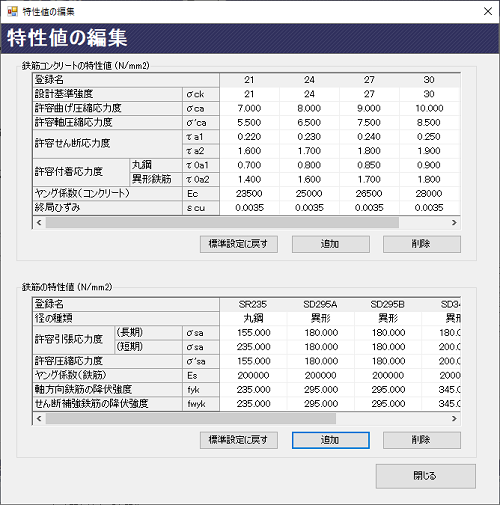500x505 pixels.
Task: Select the σca cell valued 7.000
Action: 249,108
